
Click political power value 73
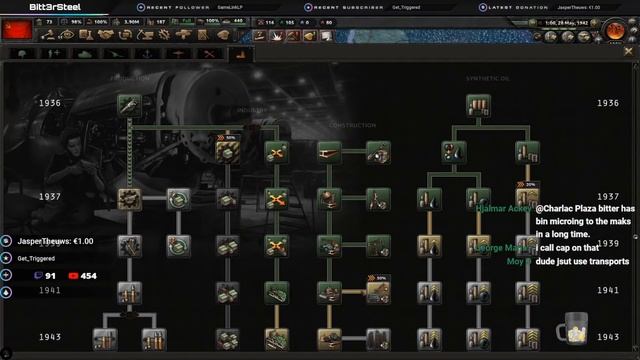[49, 22]
